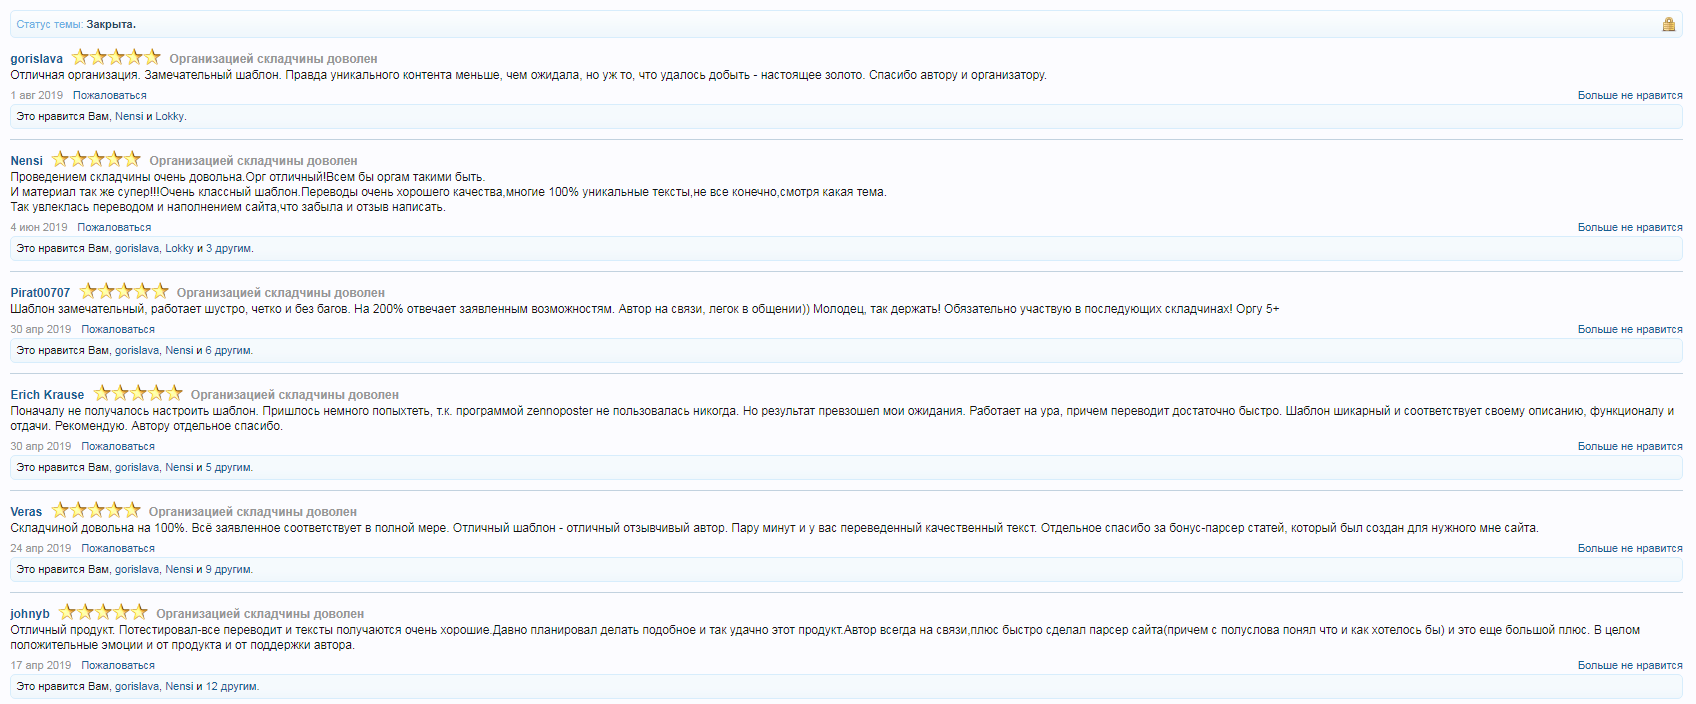1696x704 pixels.
Task: Open Lokky's profile from gorislava's likes
Action: (169, 117)
